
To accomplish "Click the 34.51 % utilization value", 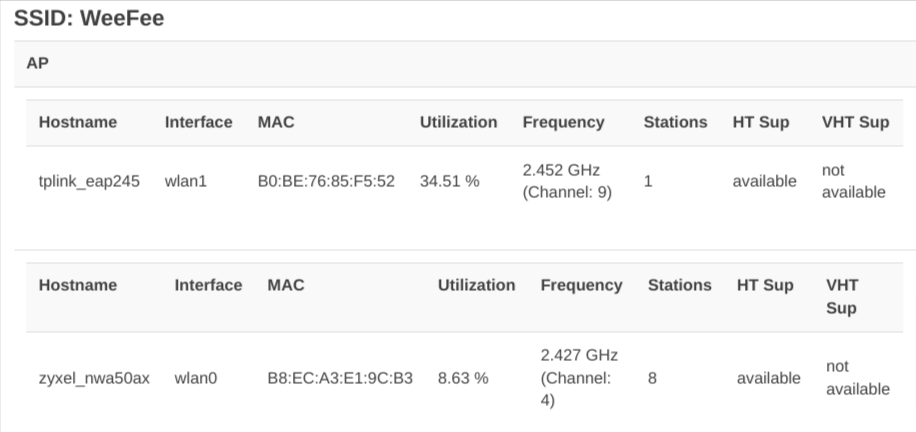I will tap(449, 181).
